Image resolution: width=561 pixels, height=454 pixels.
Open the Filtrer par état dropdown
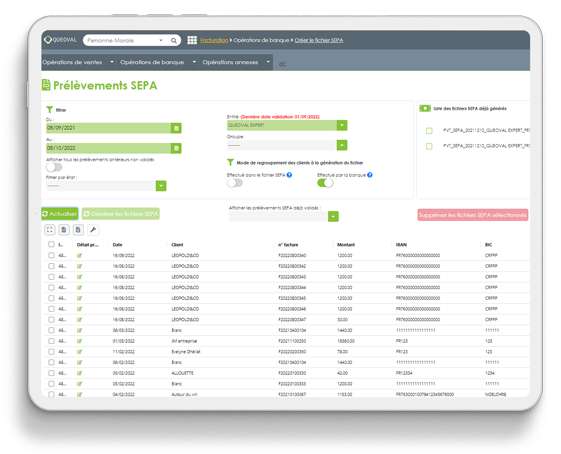[161, 186]
